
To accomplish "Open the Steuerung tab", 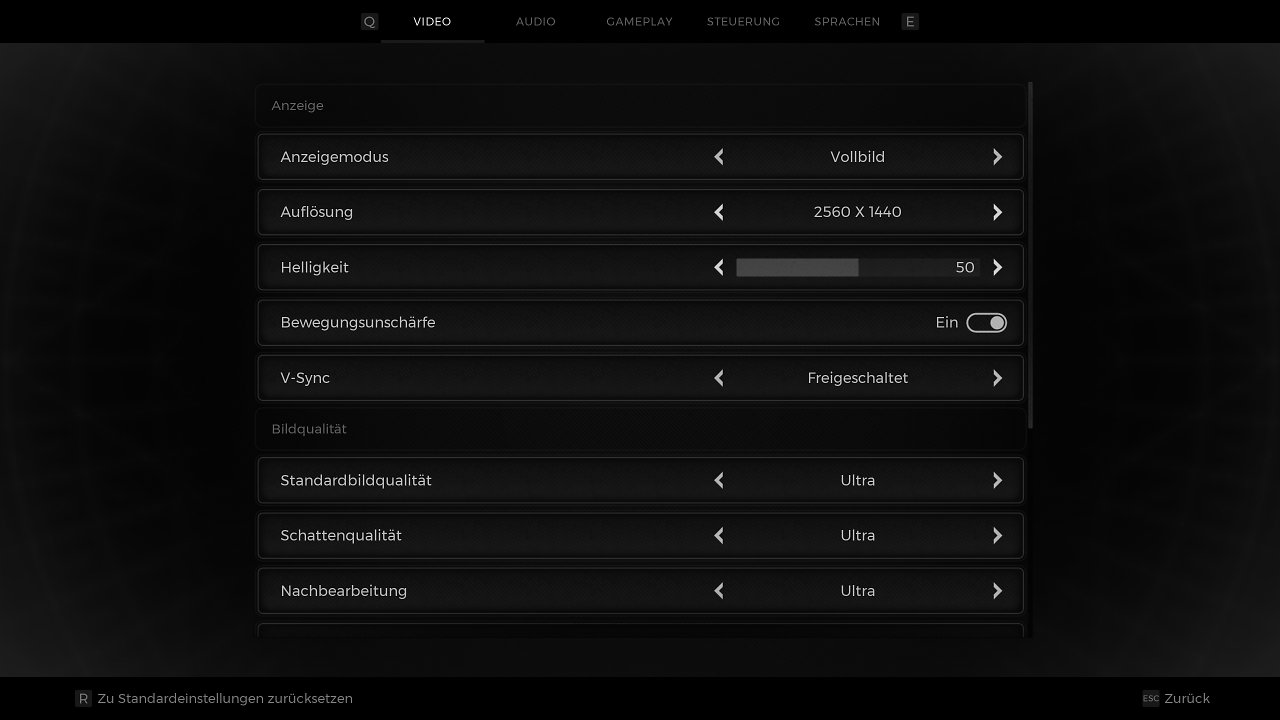I will tap(743, 21).
